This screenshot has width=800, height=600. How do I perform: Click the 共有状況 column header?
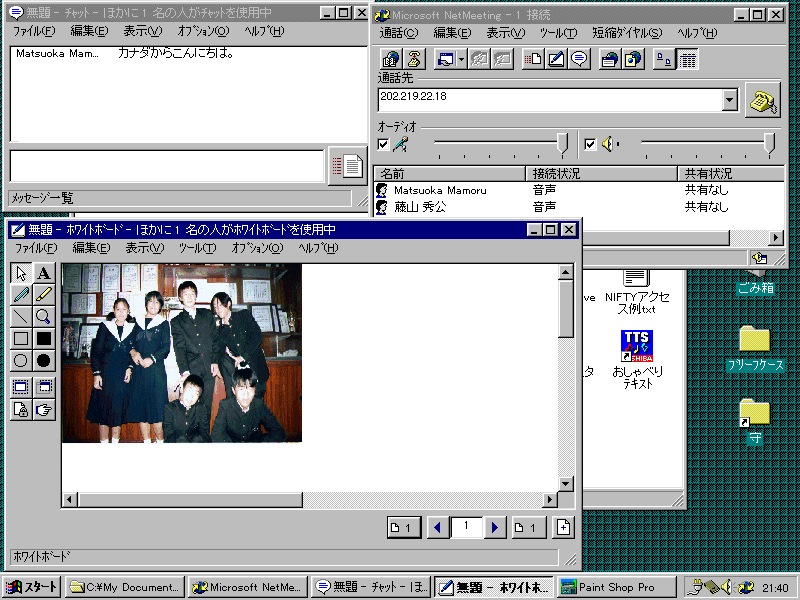731,173
